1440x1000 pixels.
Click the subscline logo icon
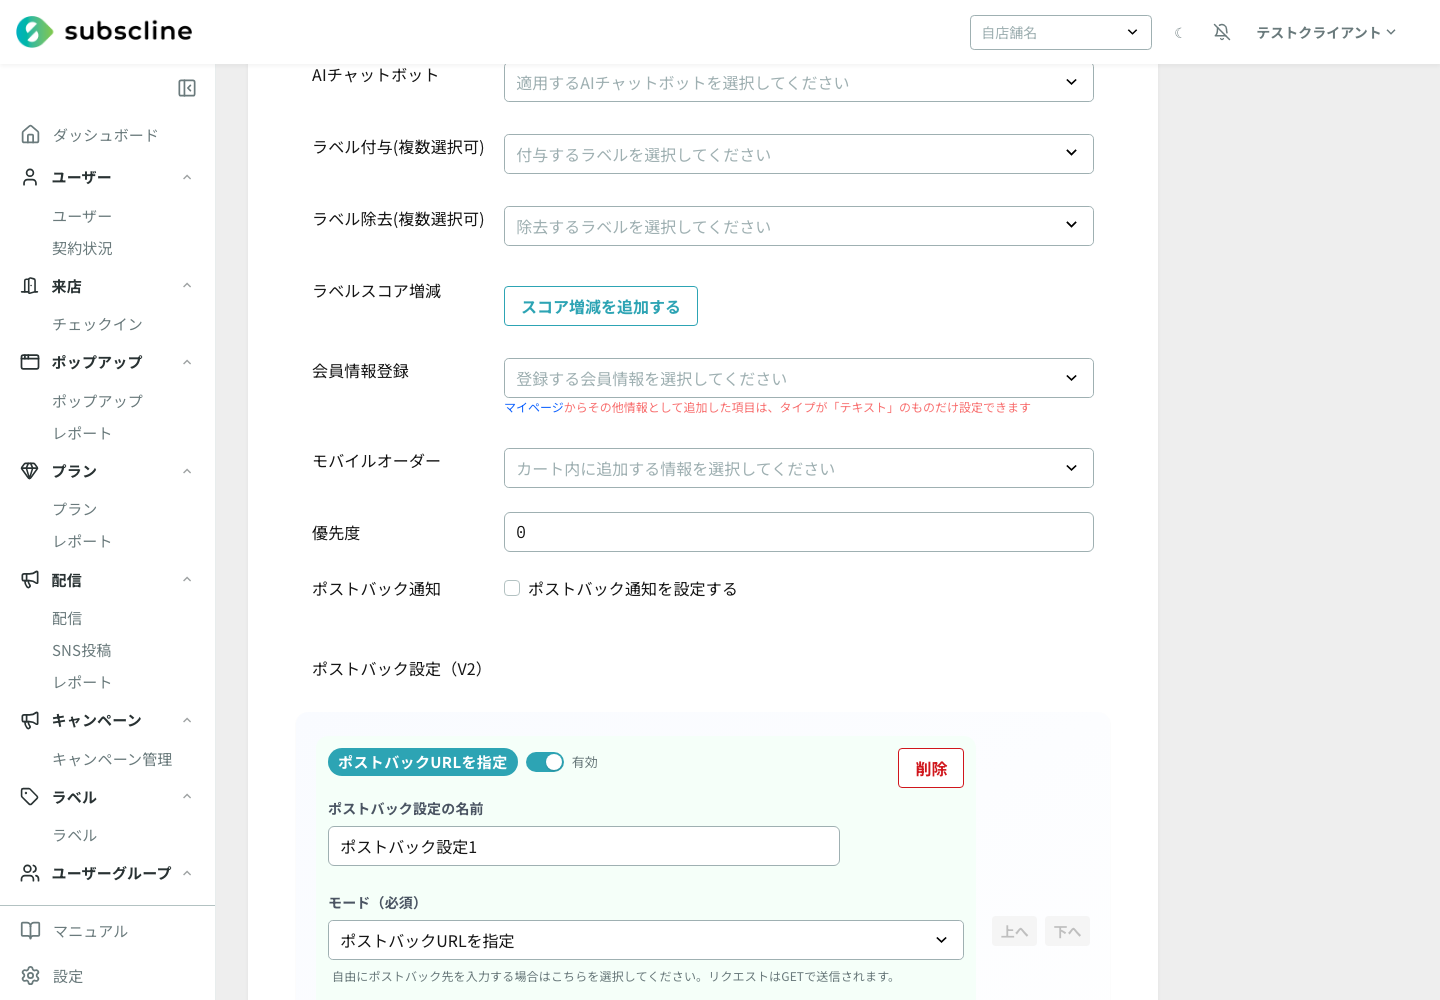[34, 32]
